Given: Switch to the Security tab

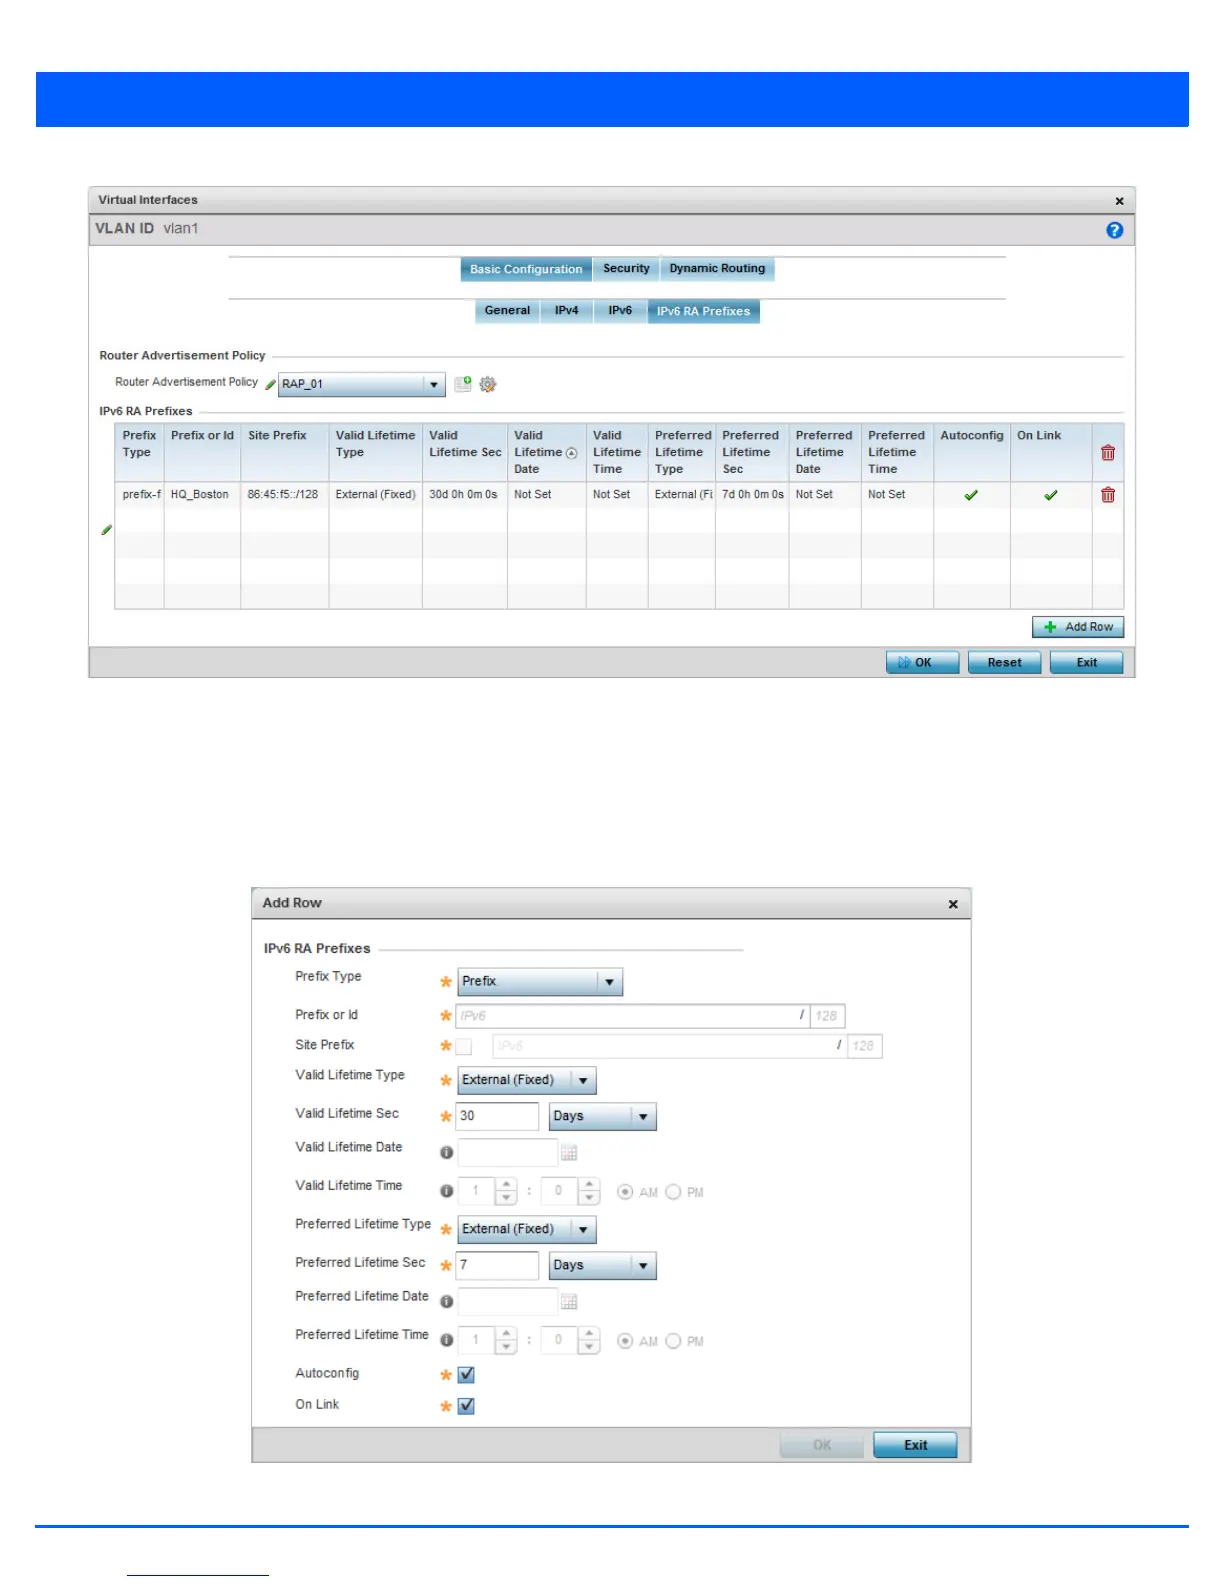Looking at the screenshot, I should 626,269.
